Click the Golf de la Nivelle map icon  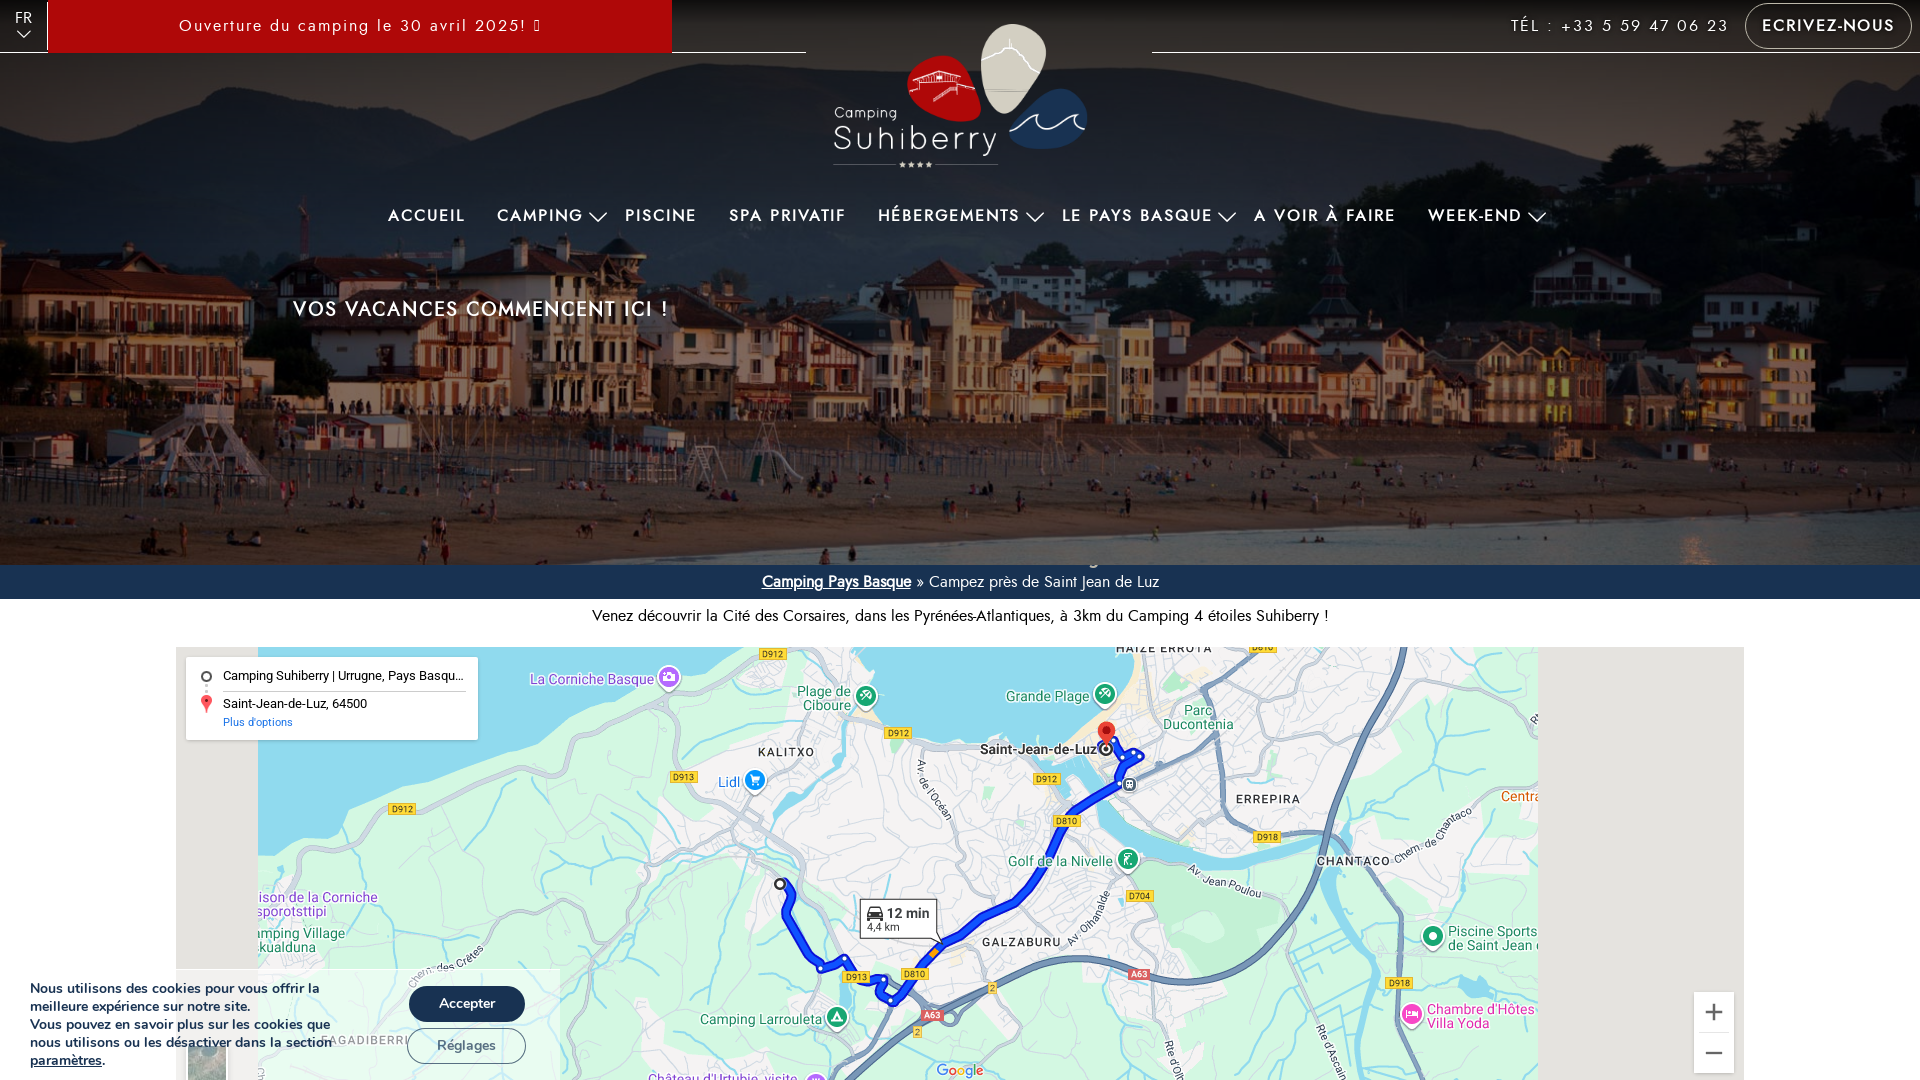tap(1128, 860)
